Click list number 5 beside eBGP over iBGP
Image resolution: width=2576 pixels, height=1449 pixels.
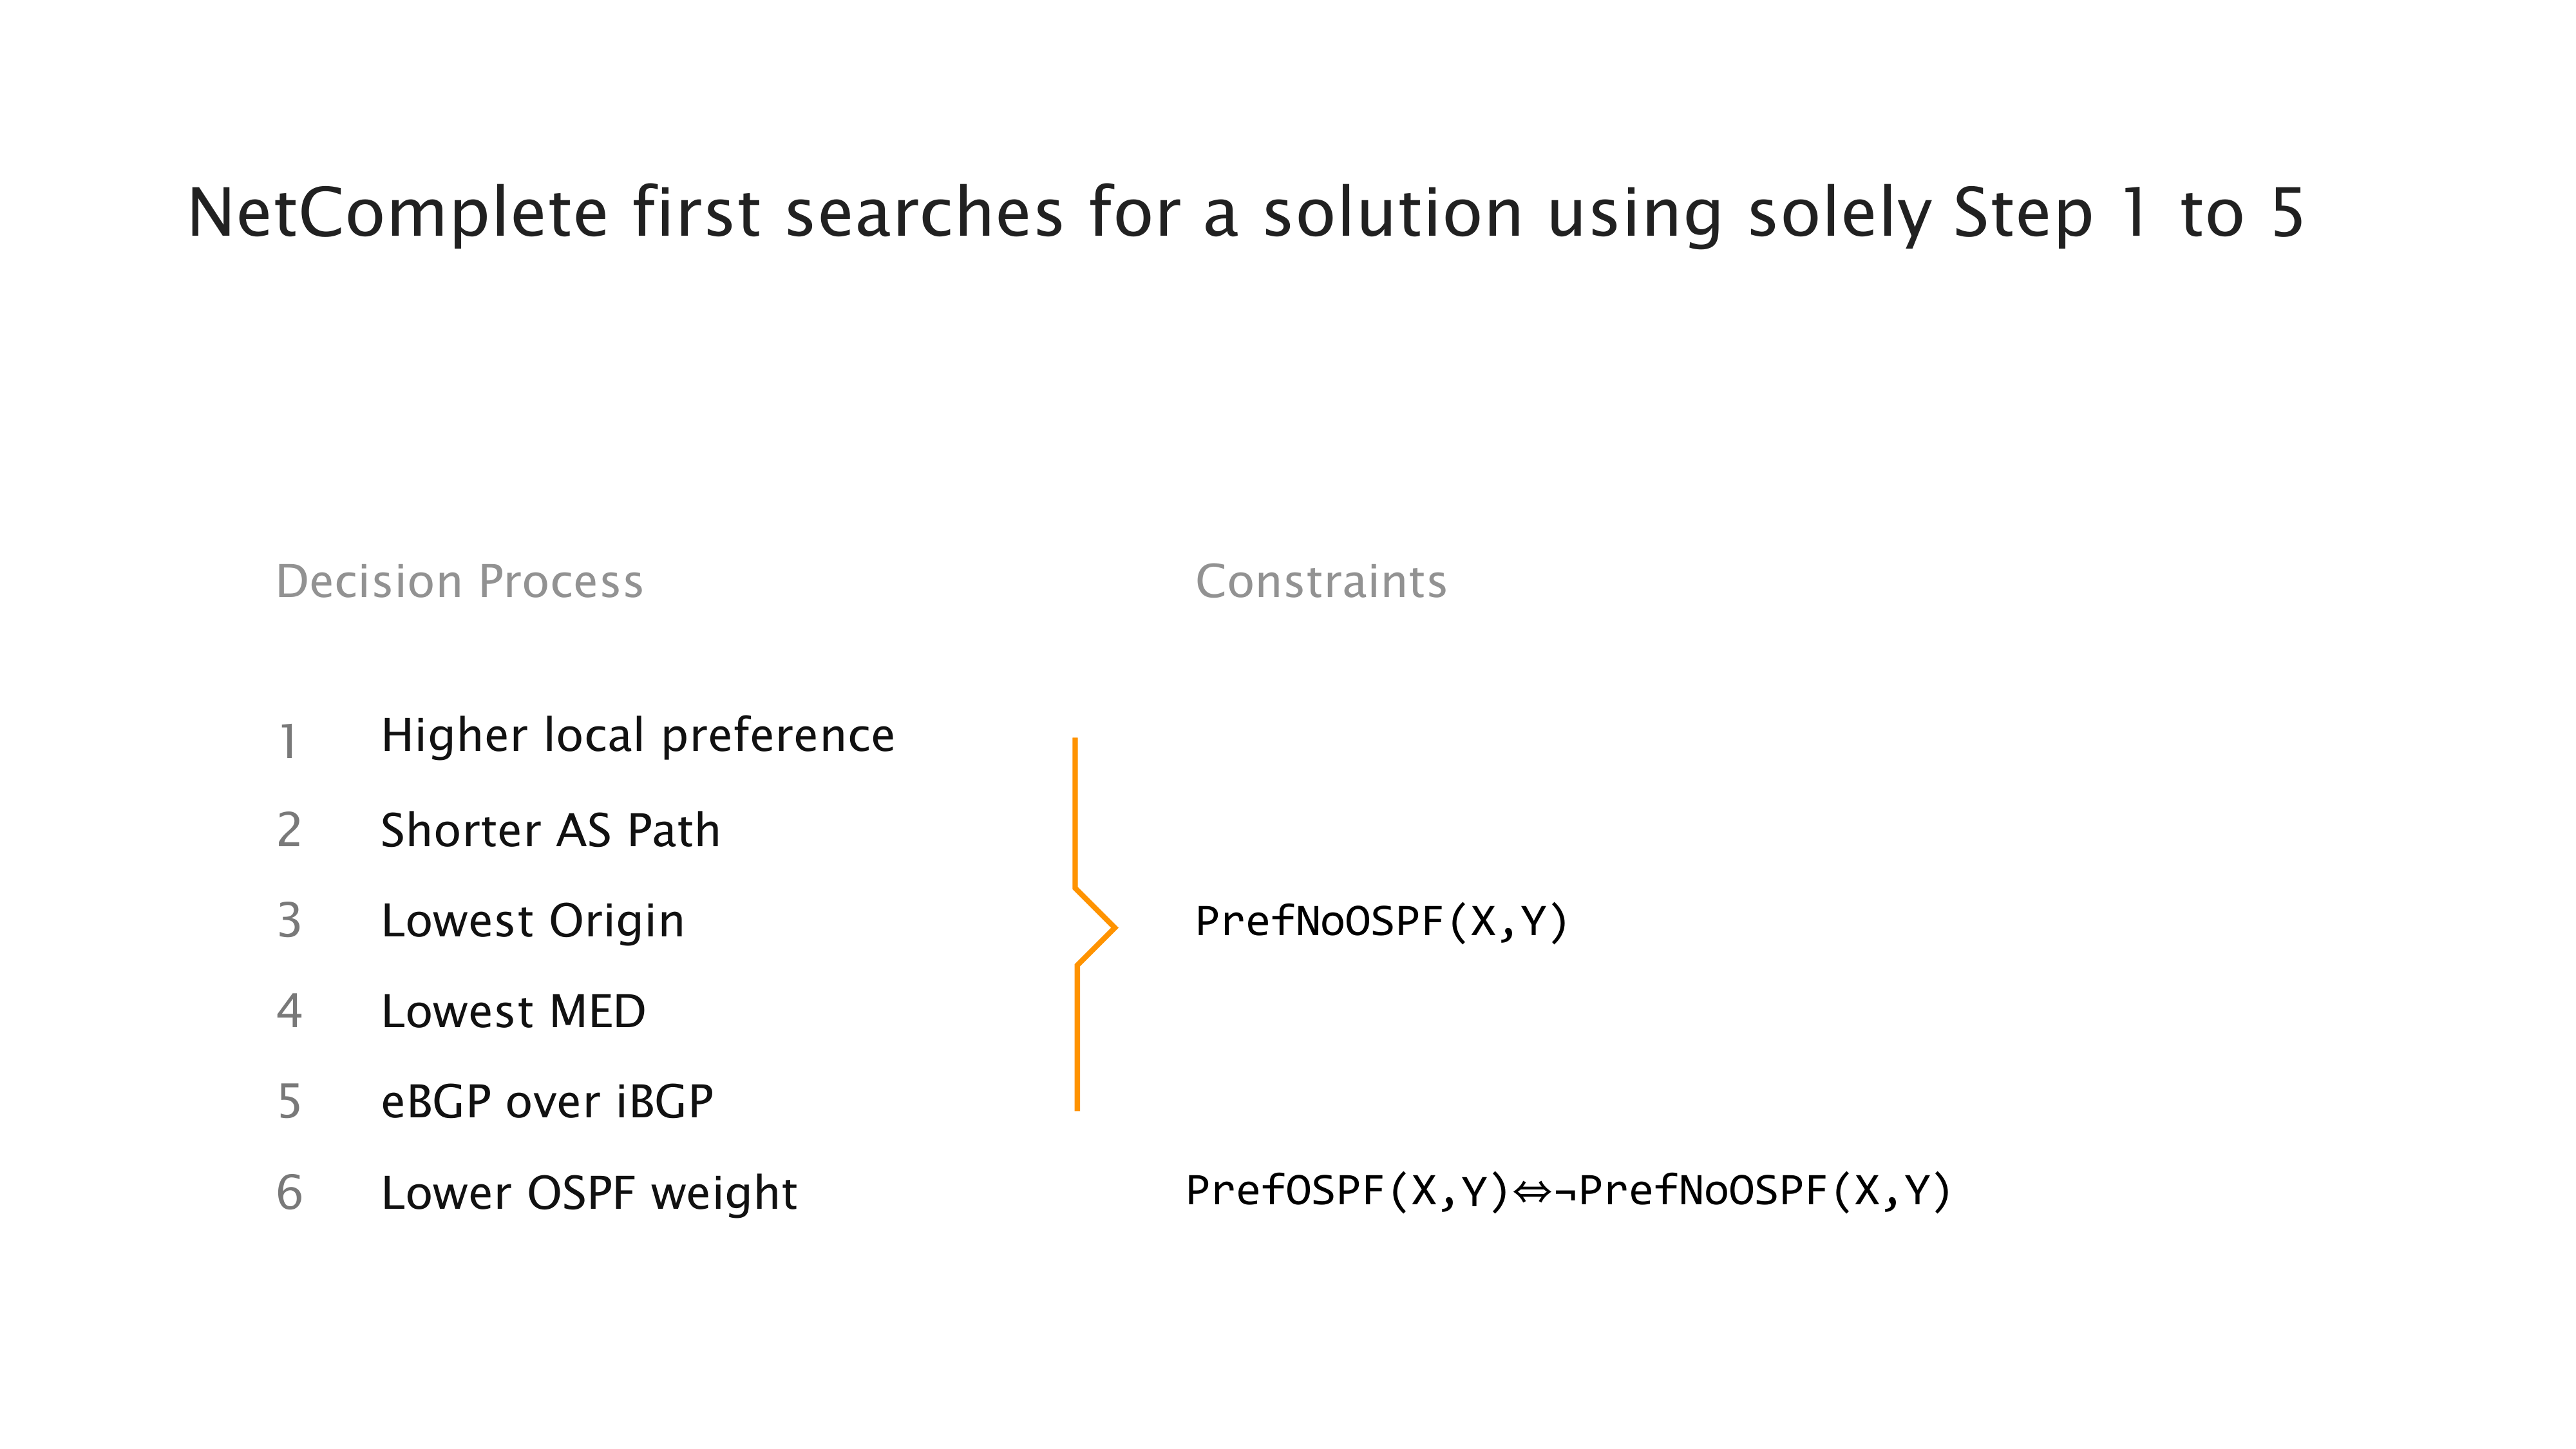pos(288,1102)
